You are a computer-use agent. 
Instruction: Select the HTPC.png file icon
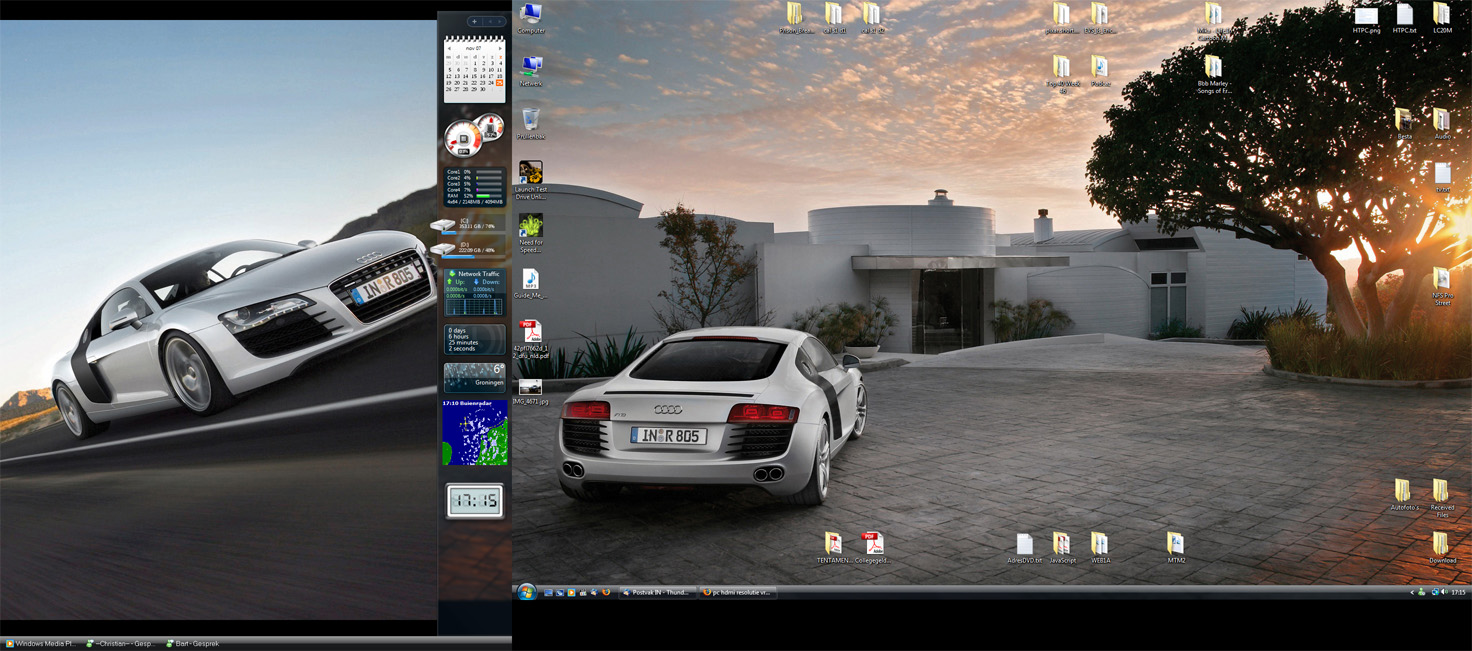click(x=1366, y=18)
